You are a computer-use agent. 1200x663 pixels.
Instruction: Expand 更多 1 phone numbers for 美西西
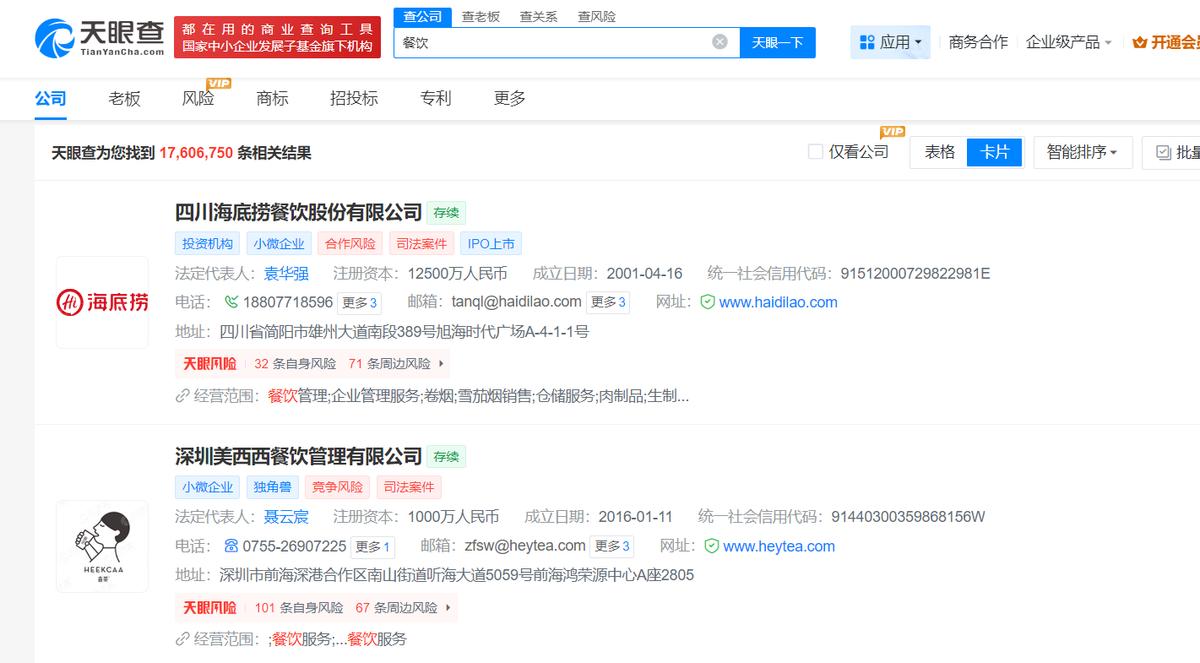(x=373, y=546)
